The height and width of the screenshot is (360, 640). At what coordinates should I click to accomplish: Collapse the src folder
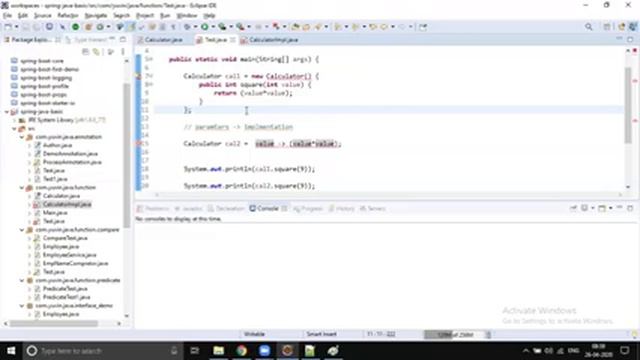pyautogui.click(x=15, y=129)
